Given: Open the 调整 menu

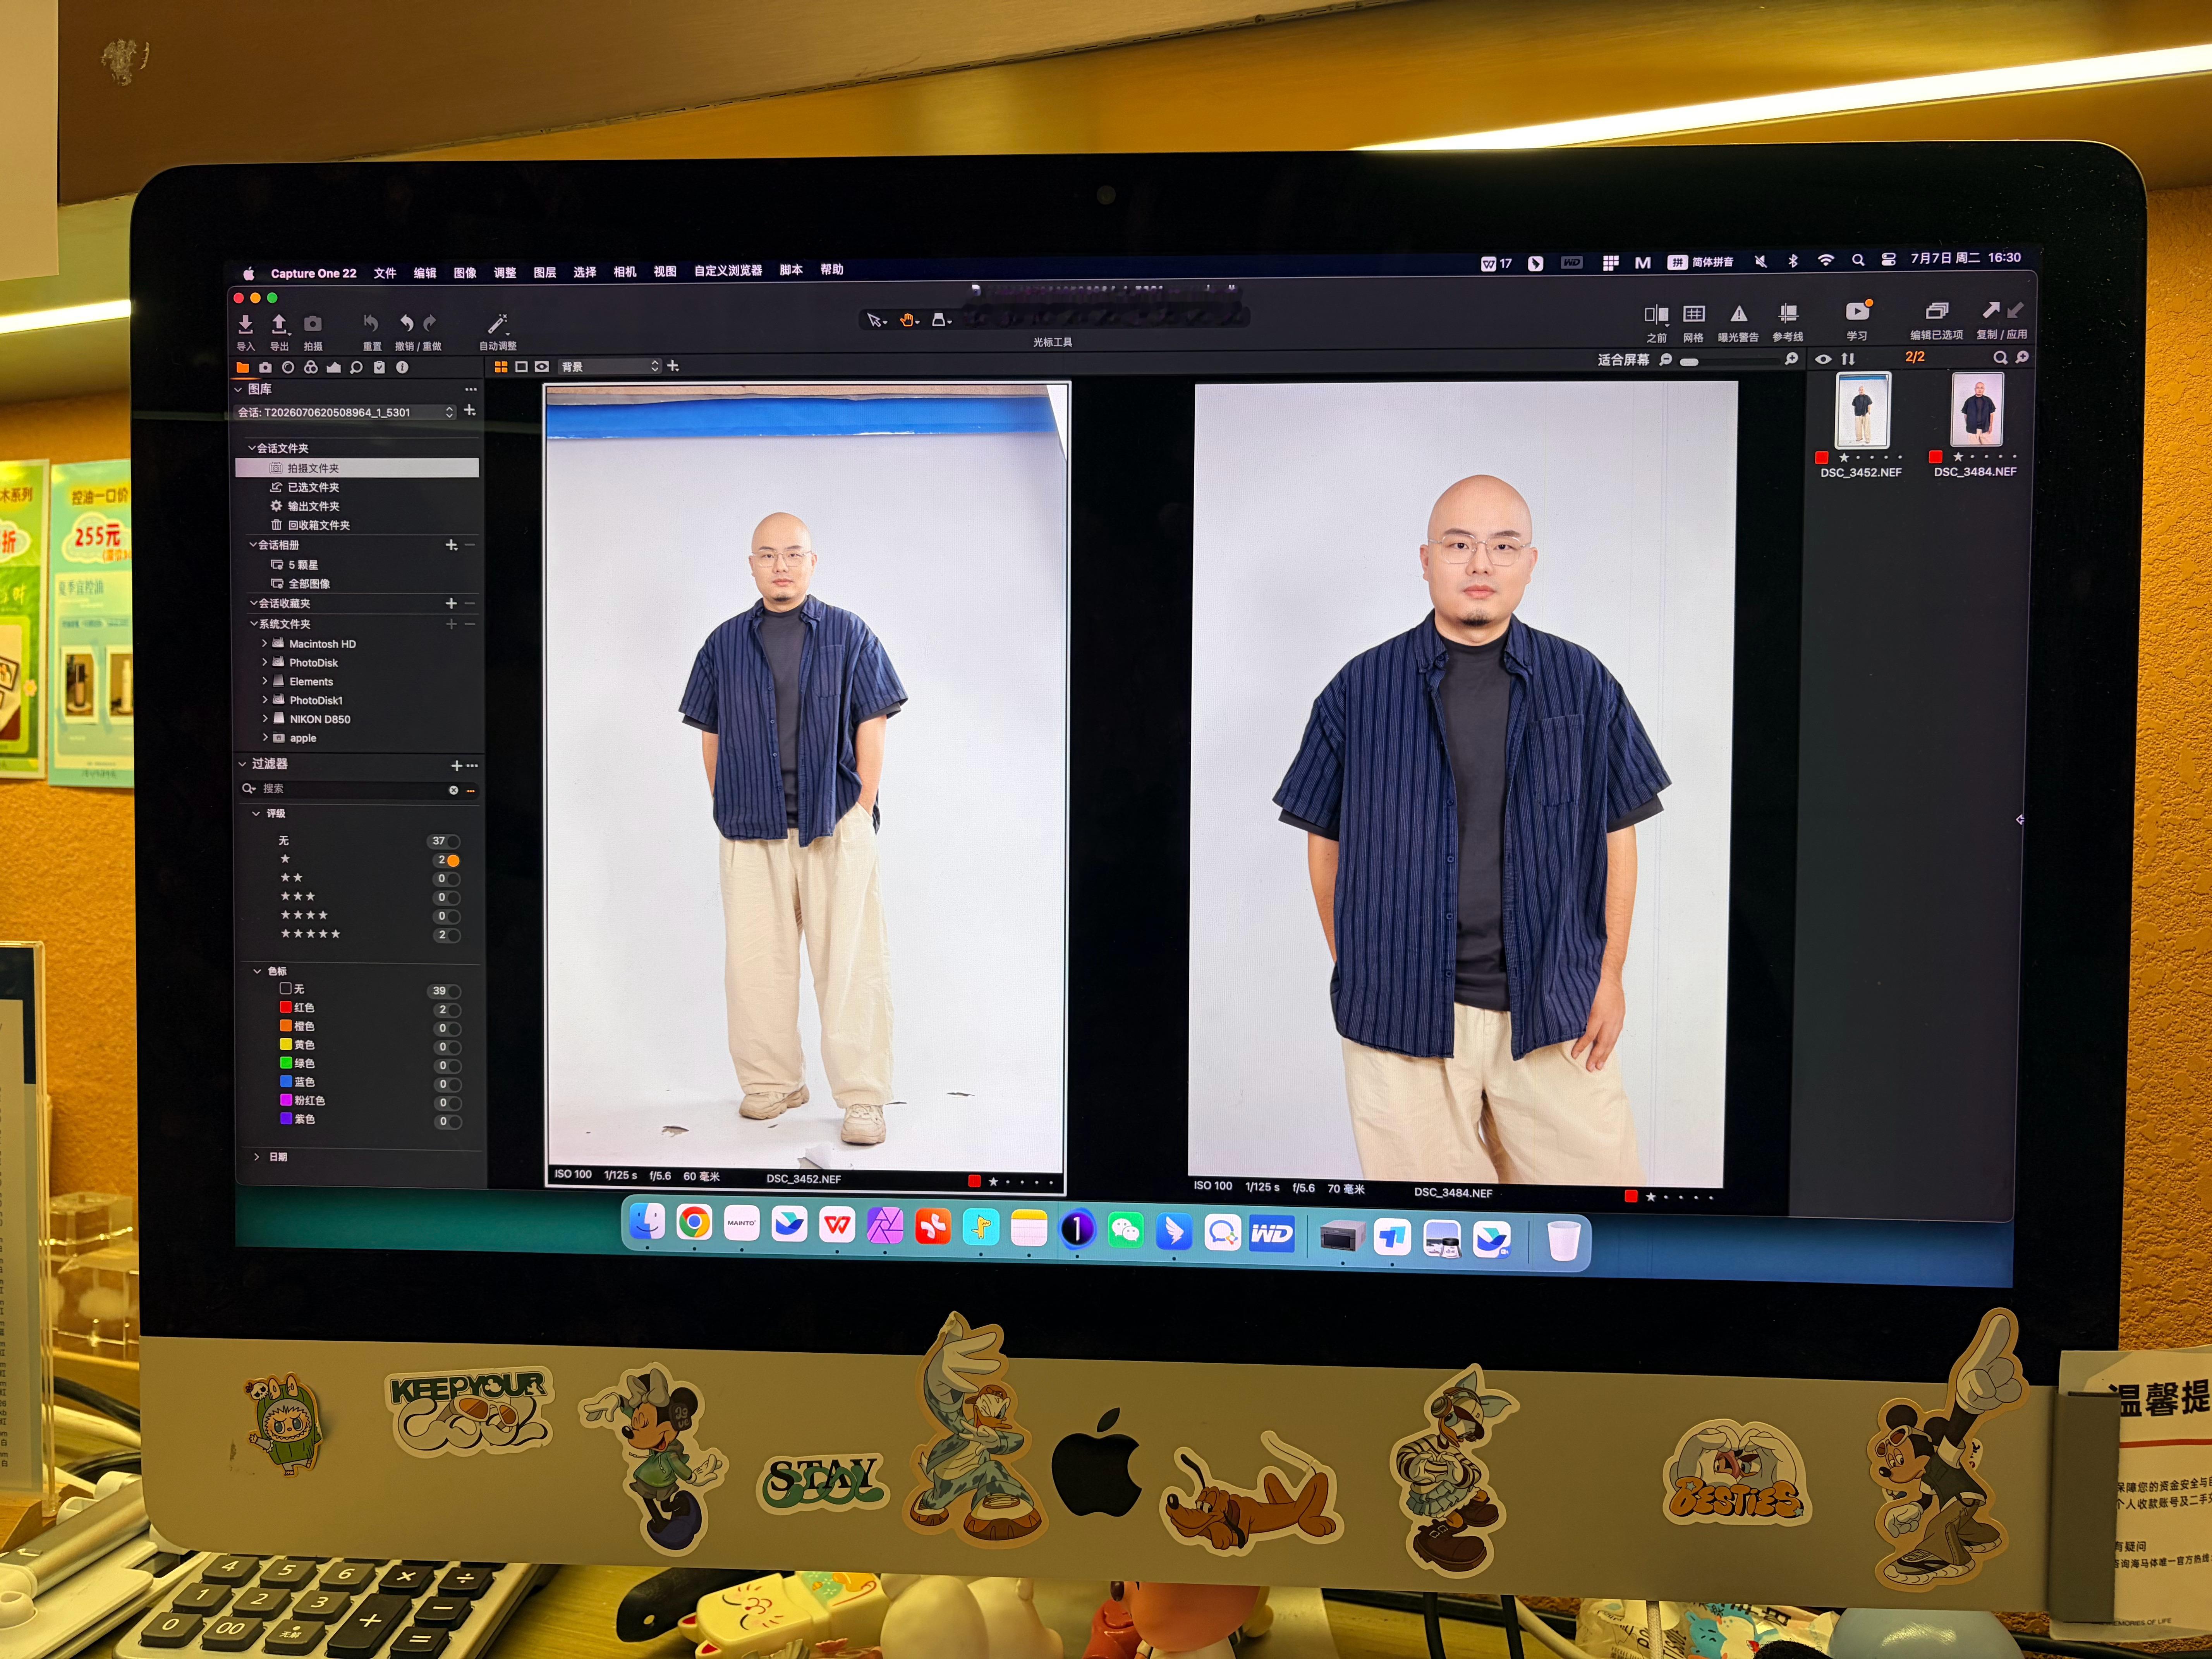Looking at the screenshot, I should pos(505,272).
